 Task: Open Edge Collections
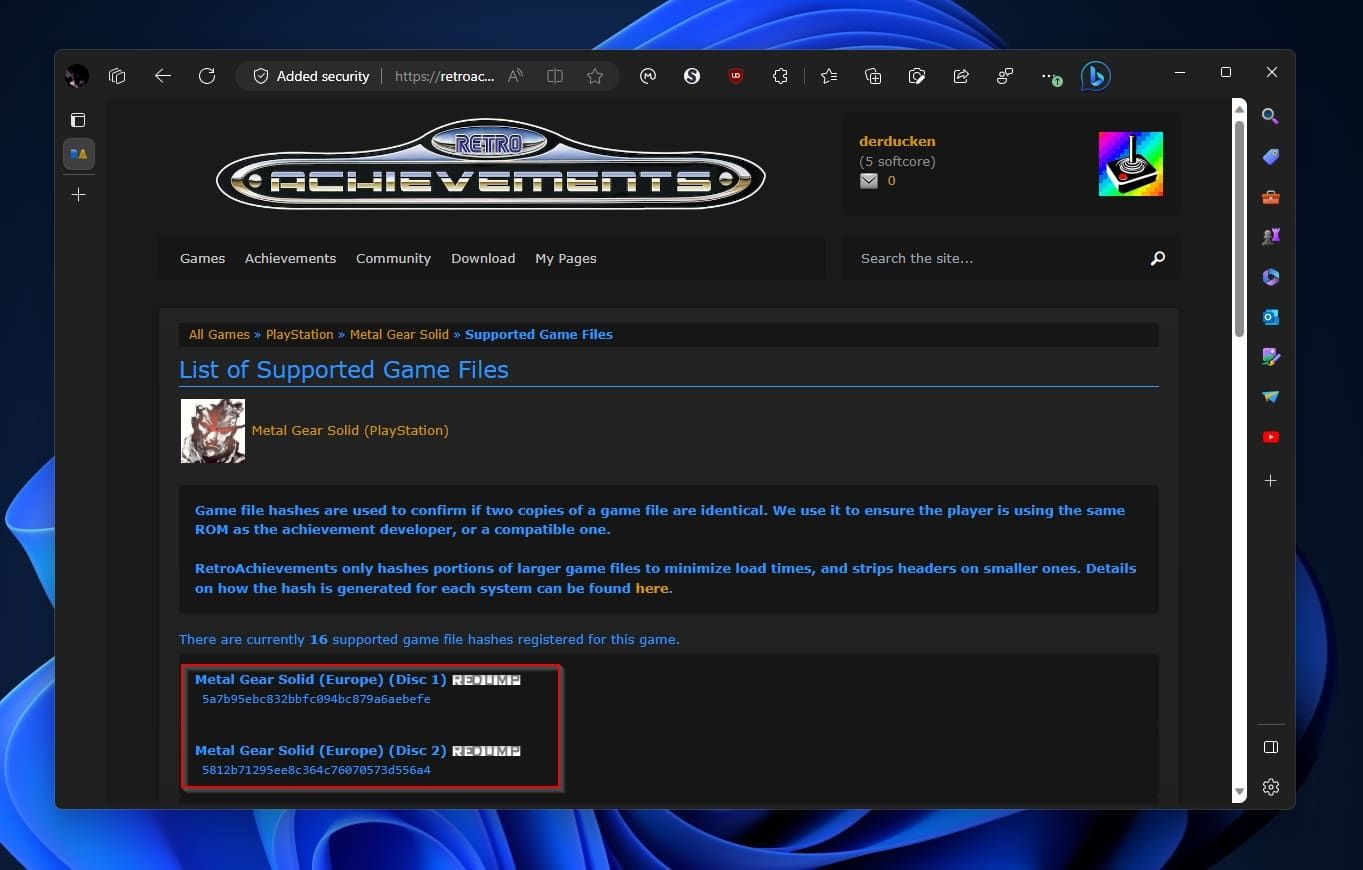tap(873, 76)
